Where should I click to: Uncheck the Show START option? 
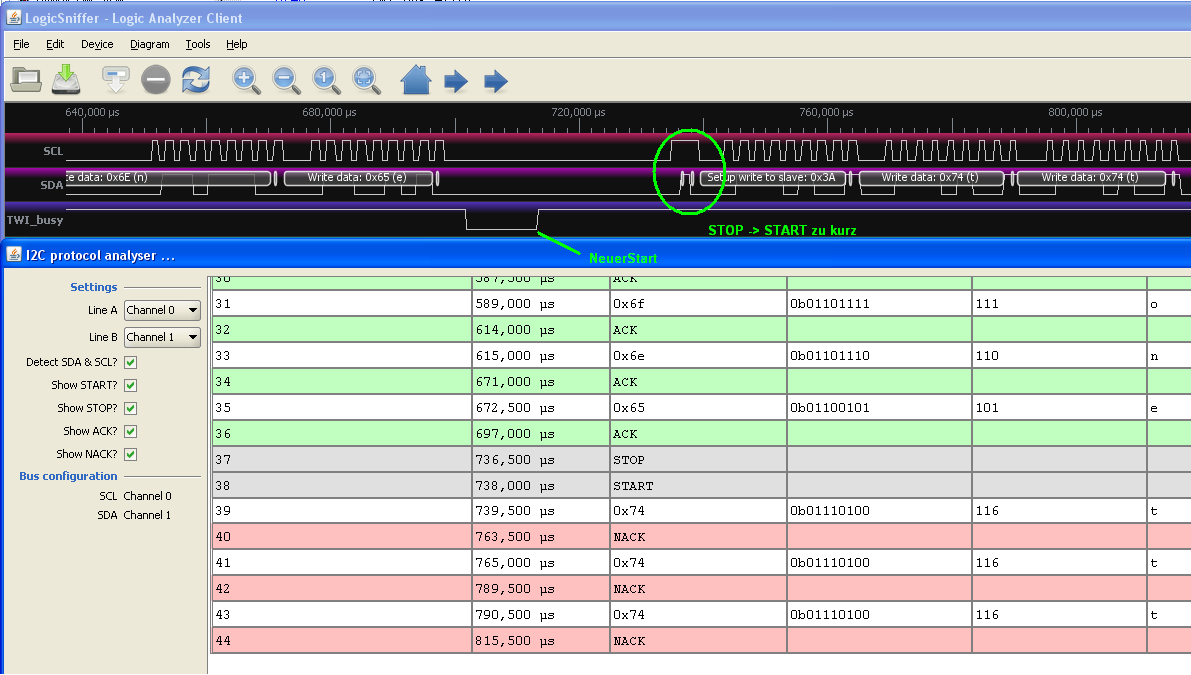(x=131, y=385)
